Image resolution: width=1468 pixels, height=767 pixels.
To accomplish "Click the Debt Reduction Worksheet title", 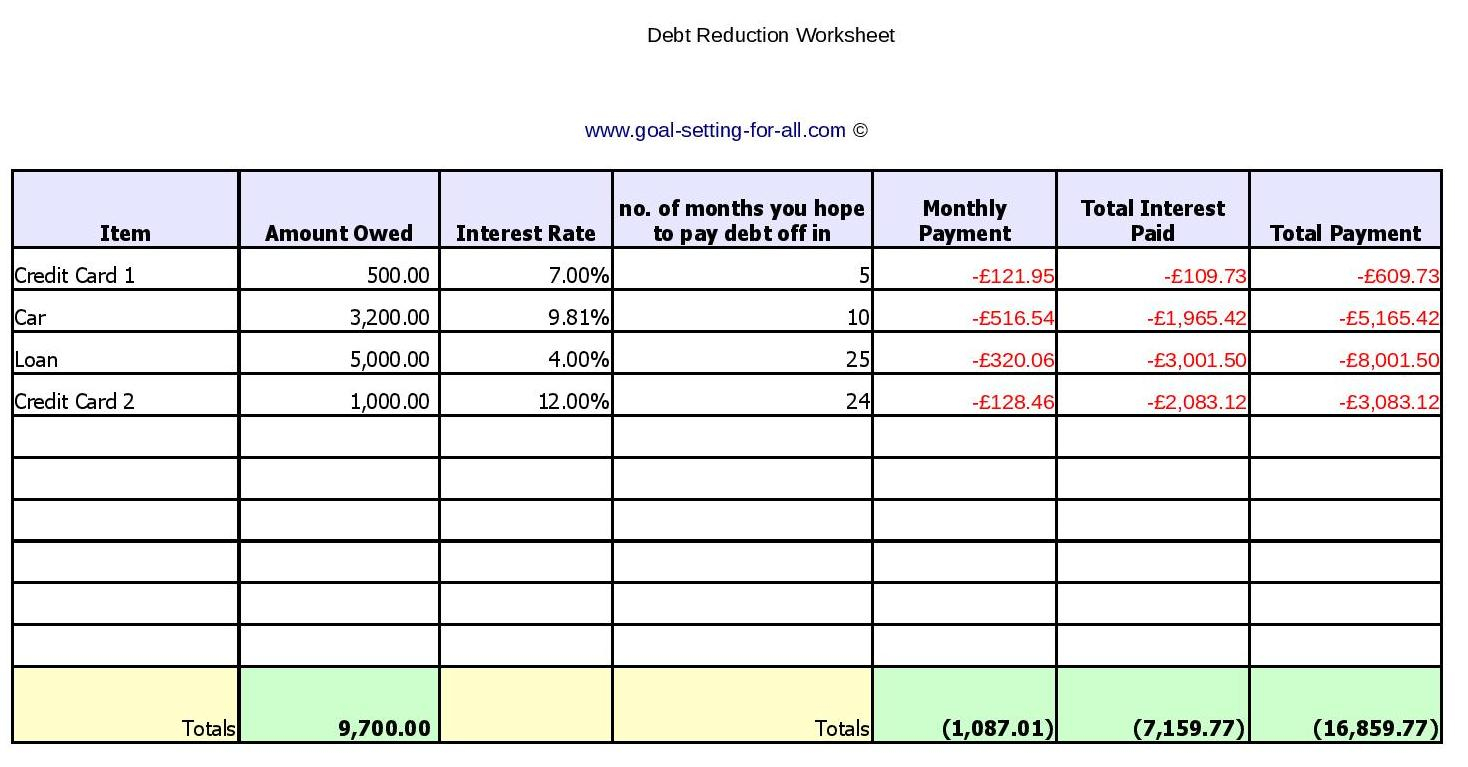I will tap(770, 35).
